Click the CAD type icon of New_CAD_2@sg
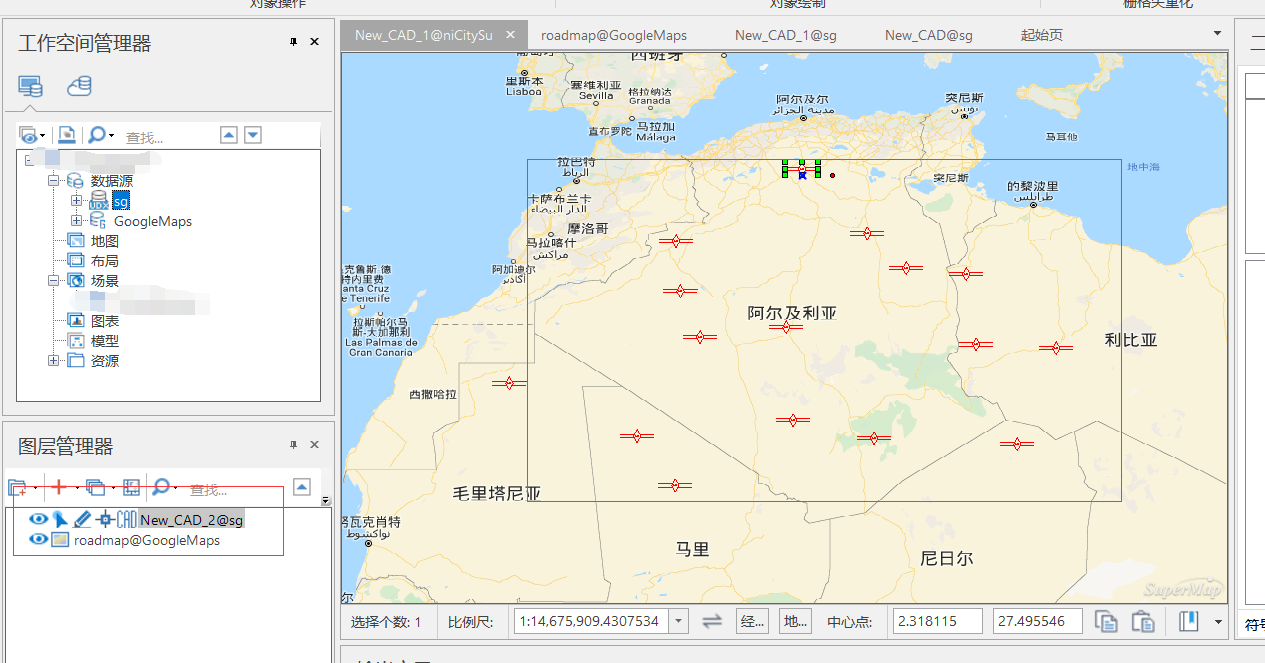The height and width of the screenshot is (663, 1265). [x=126, y=519]
